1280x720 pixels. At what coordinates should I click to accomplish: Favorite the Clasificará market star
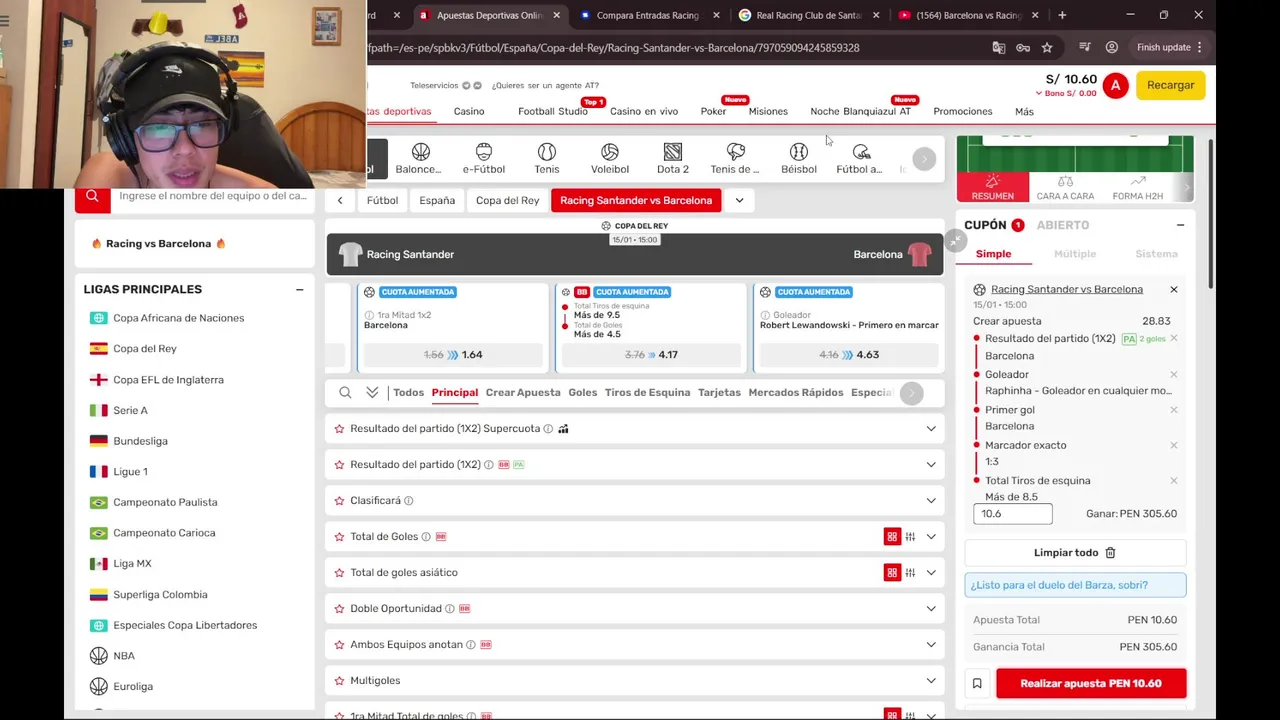click(339, 501)
